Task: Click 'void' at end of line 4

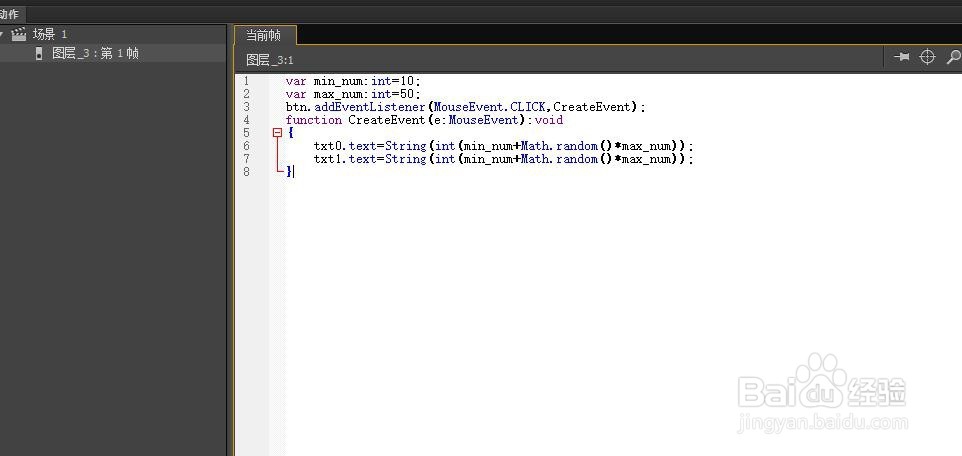Action: [x=548, y=120]
